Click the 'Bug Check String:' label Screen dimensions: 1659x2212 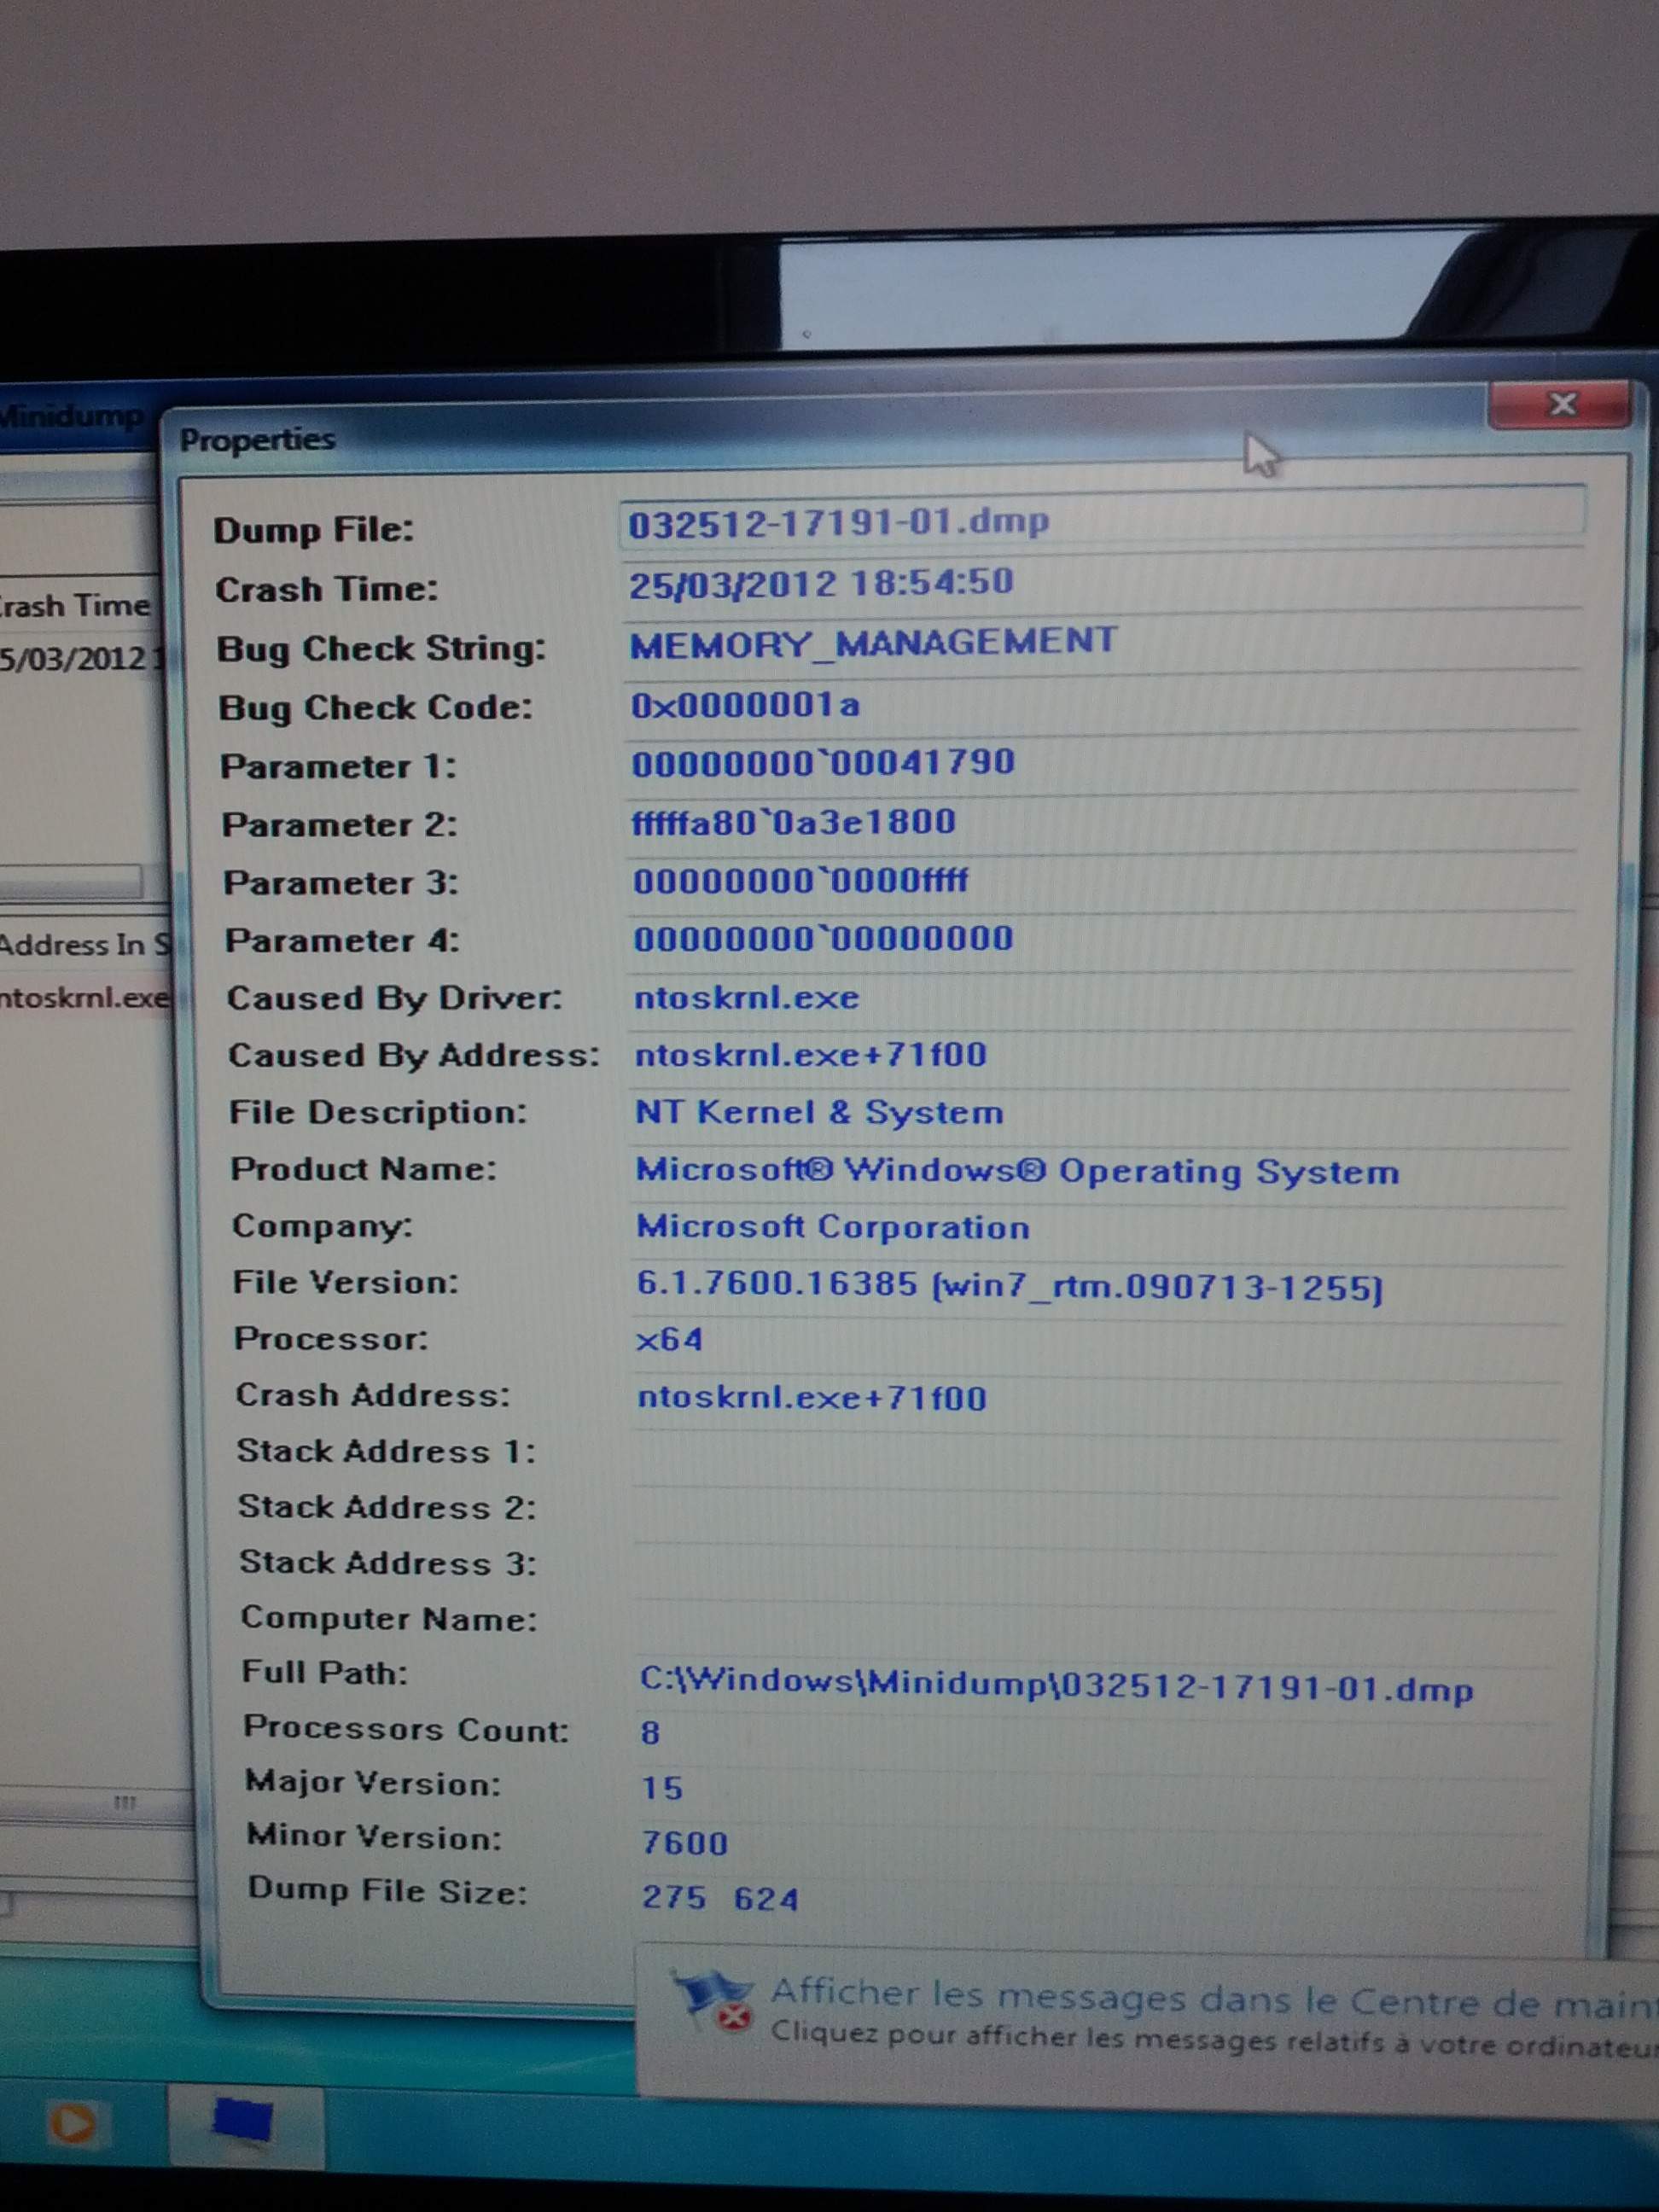(x=381, y=648)
